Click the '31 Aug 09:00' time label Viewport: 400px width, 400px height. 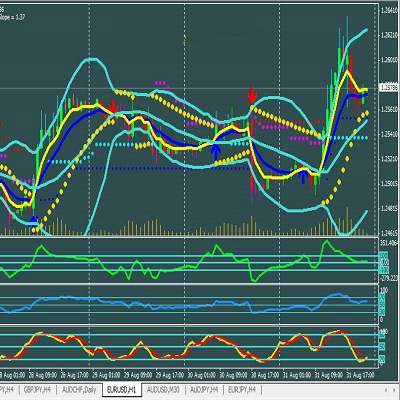(329, 375)
